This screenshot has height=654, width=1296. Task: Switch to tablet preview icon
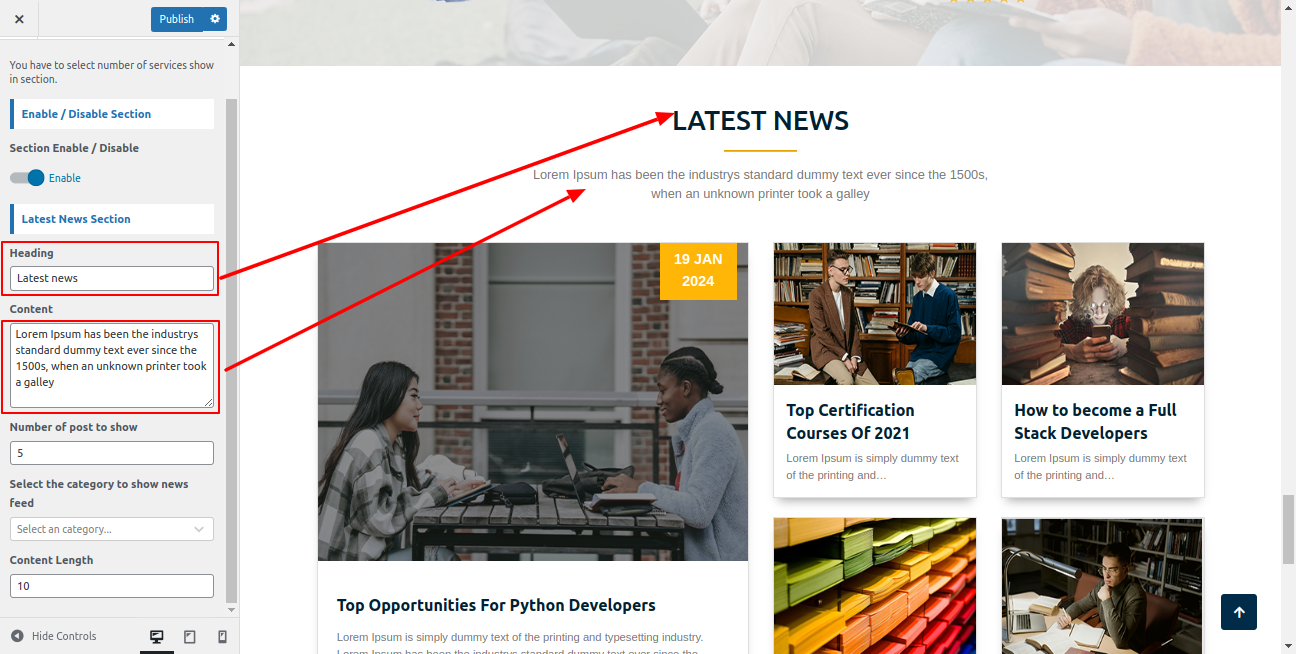point(190,637)
